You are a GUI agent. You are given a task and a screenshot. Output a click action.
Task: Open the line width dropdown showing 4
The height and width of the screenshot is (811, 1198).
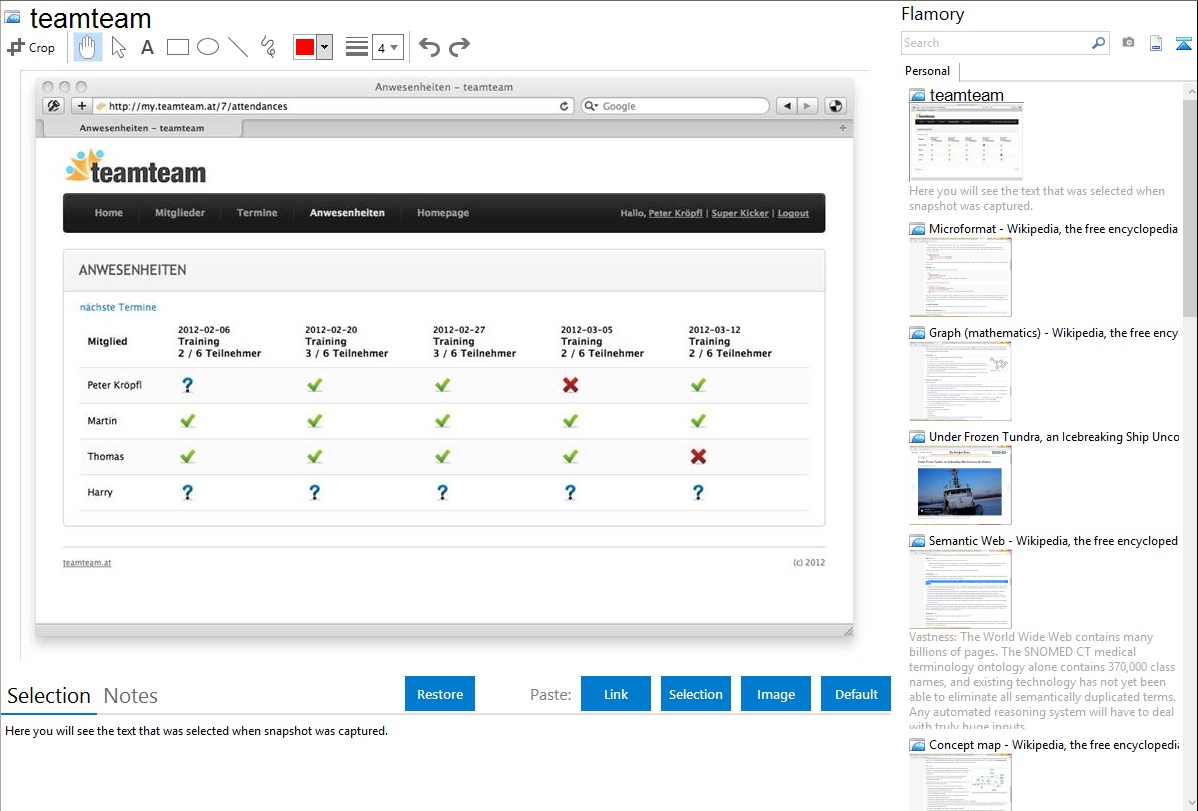pyautogui.click(x=388, y=47)
